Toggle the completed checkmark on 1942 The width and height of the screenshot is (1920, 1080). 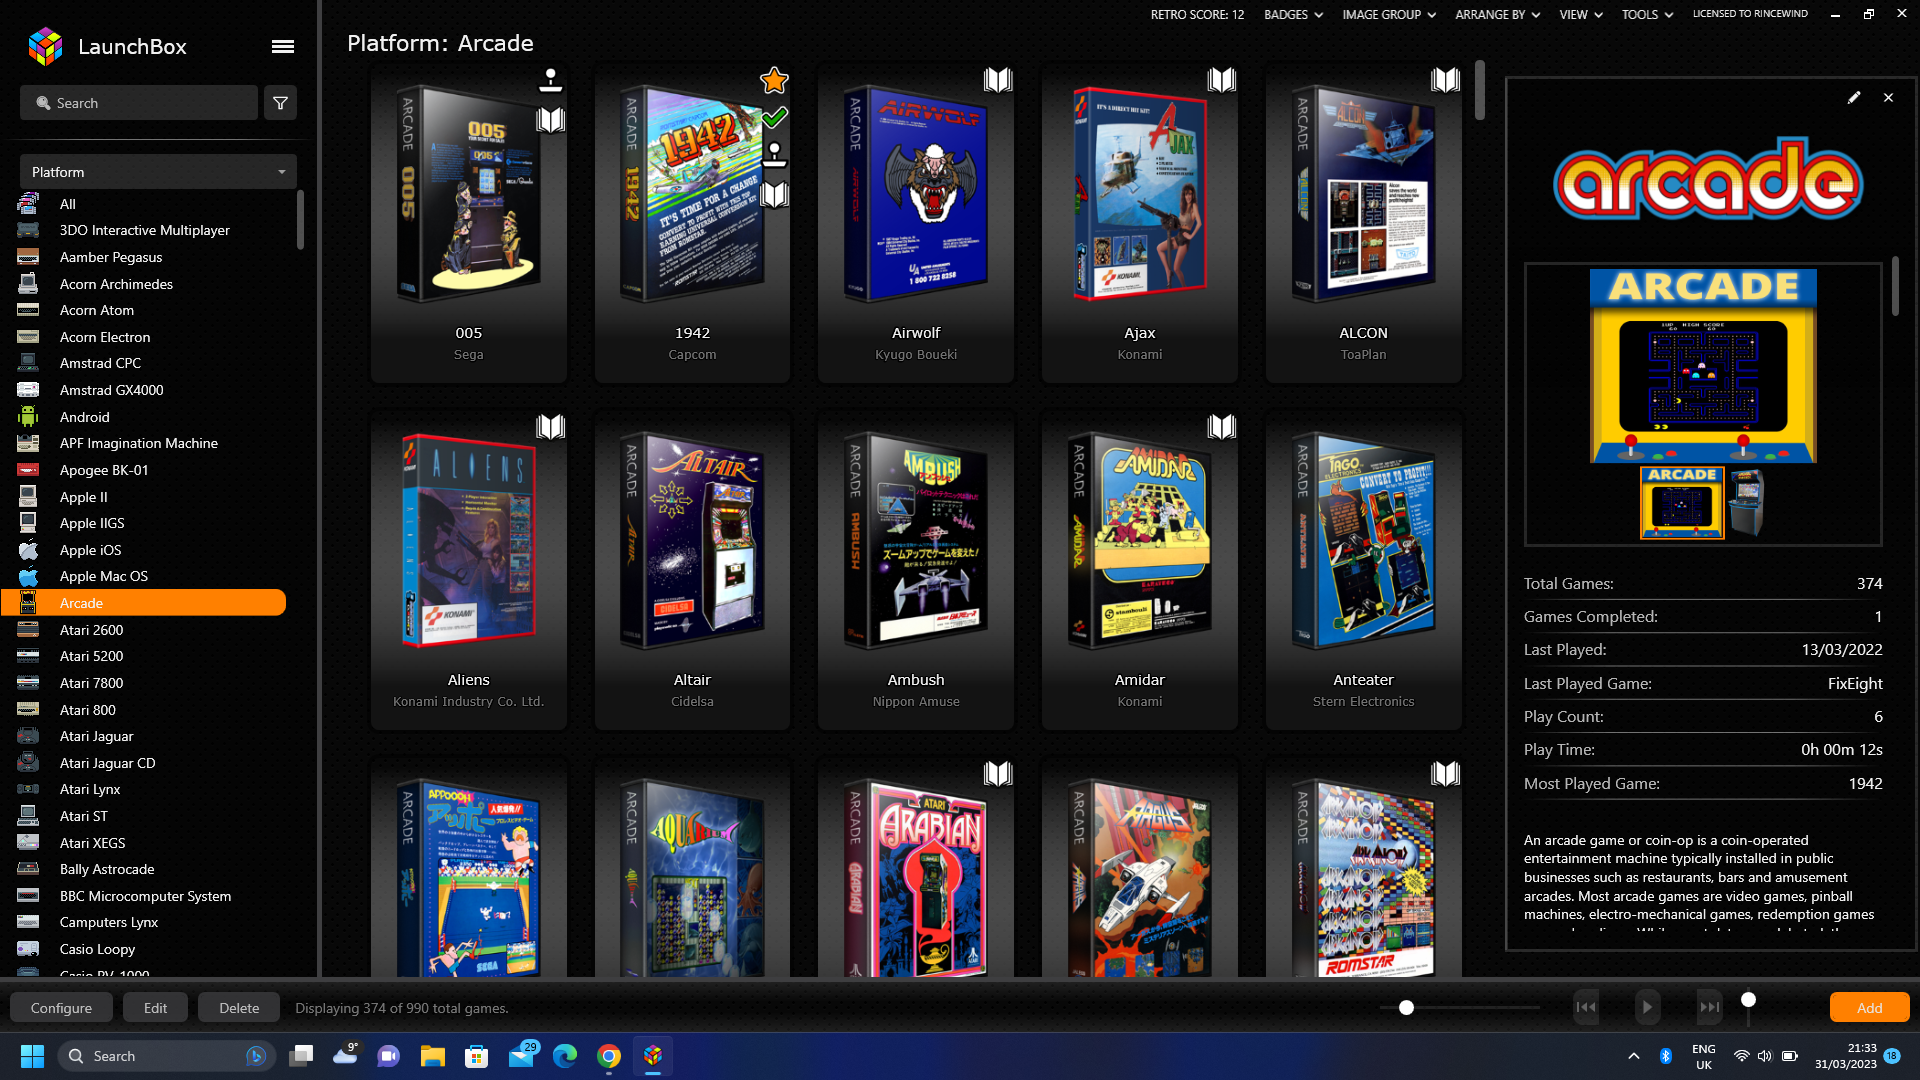774,117
